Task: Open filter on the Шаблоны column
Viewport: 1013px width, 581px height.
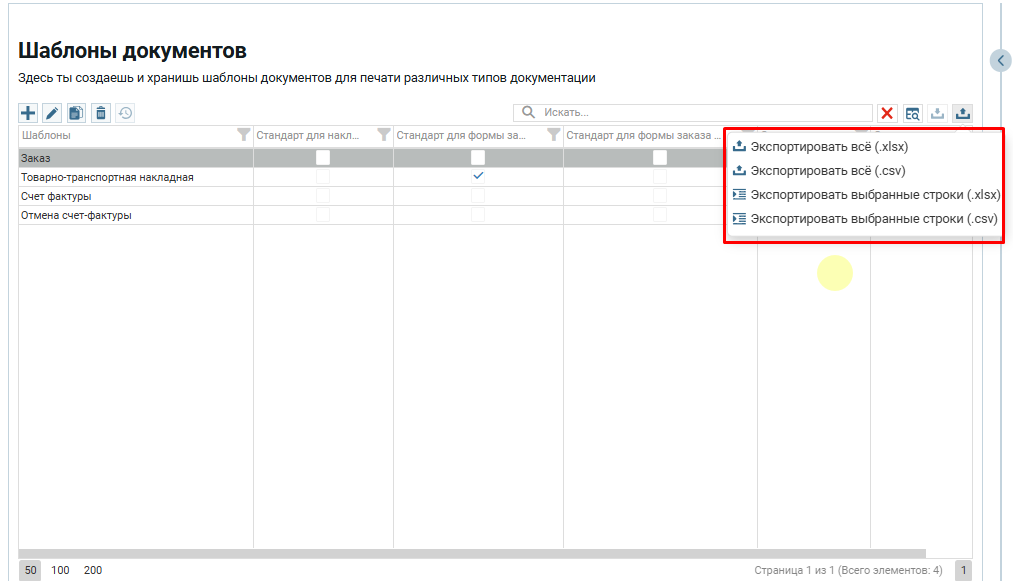Action: point(243,135)
